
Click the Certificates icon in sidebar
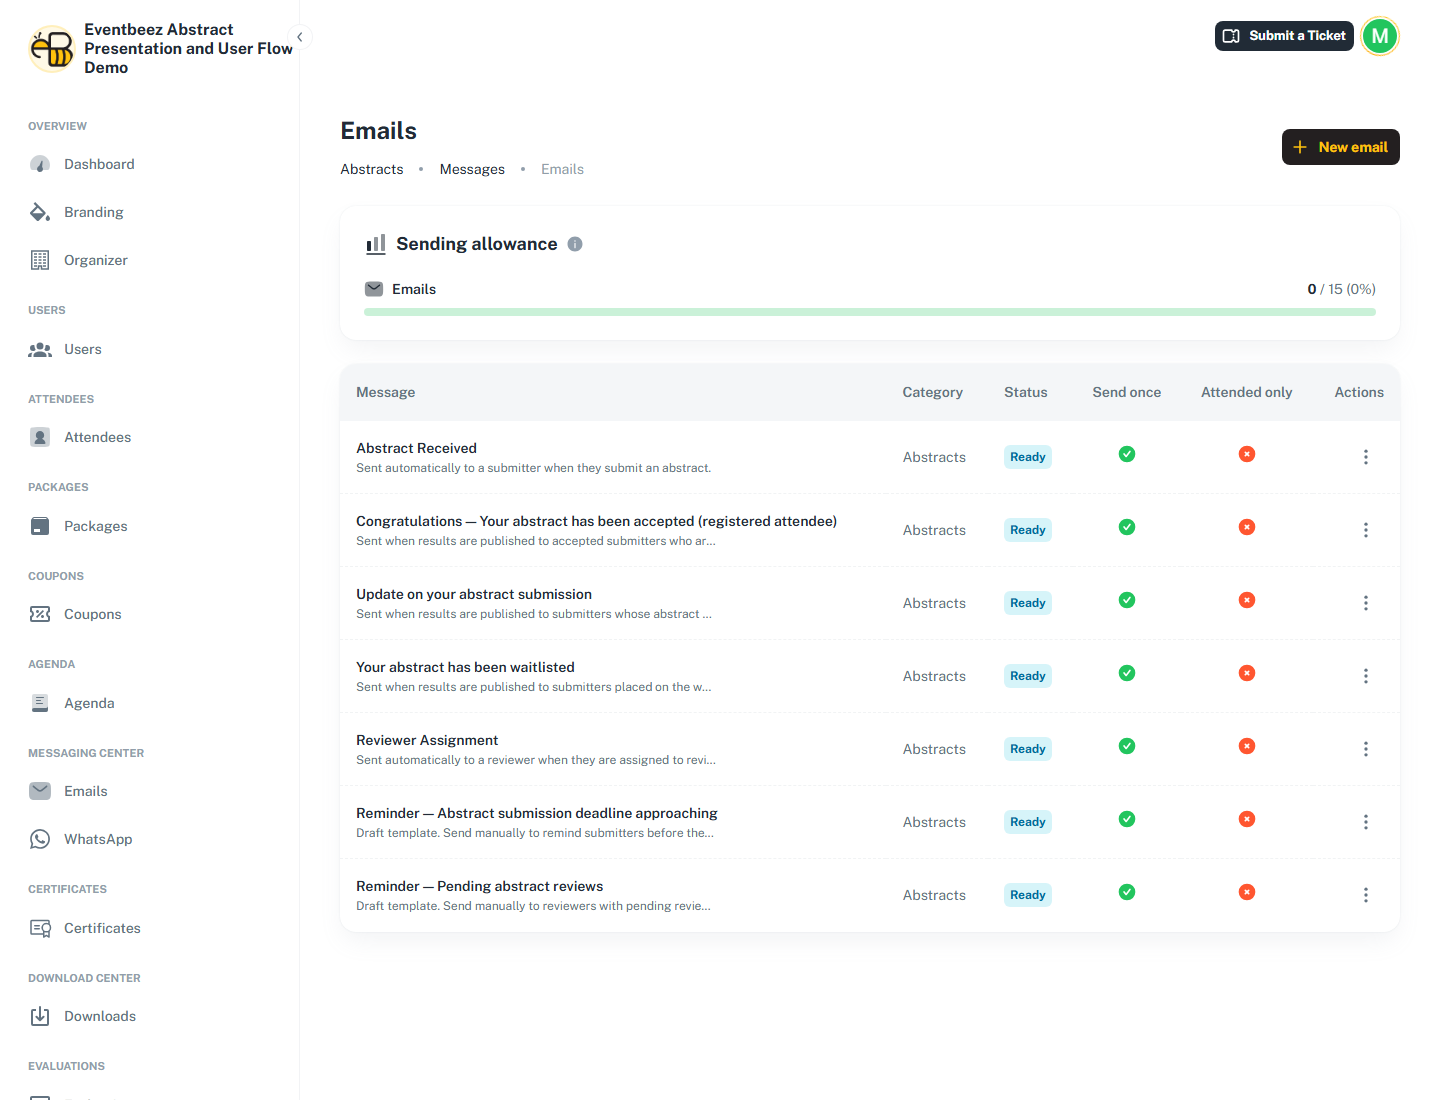point(40,928)
